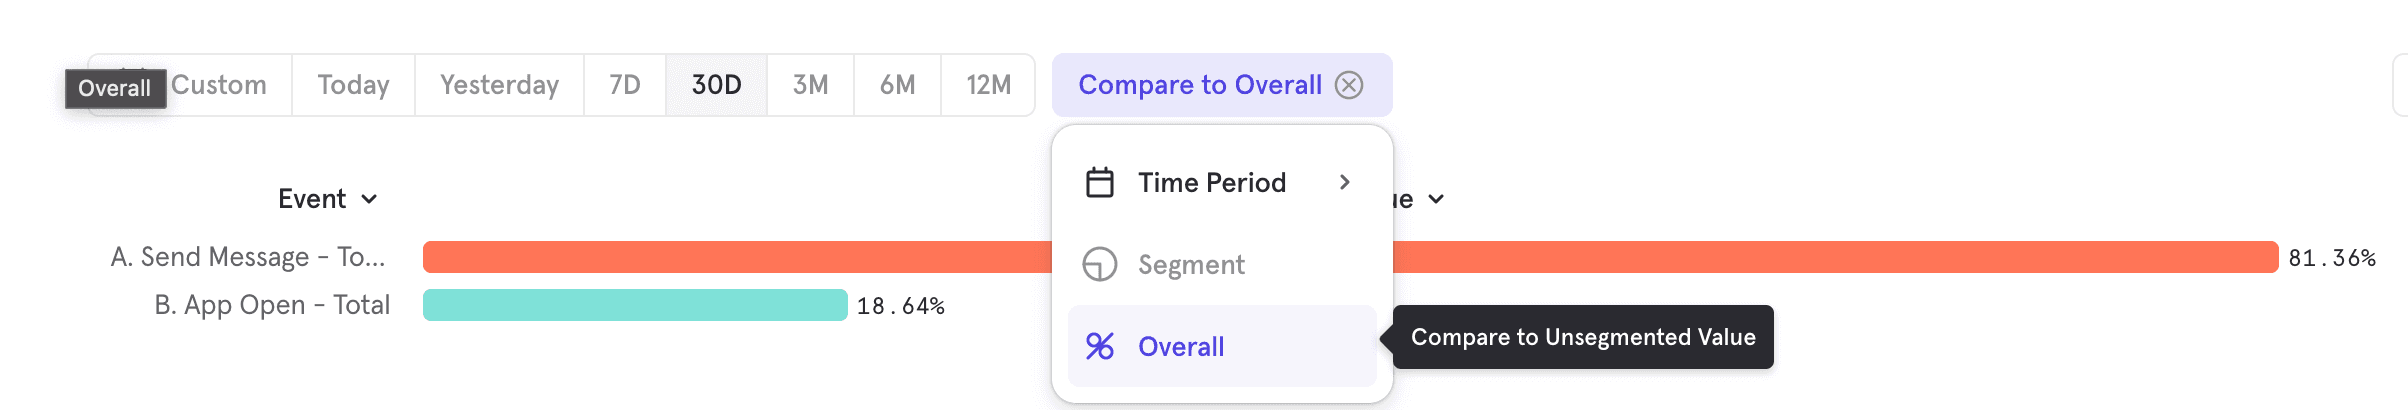Image resolution: width=2408 pixels, height=410 pixels.
Task: Choose the 7D time range
Action: coord(625,85)
